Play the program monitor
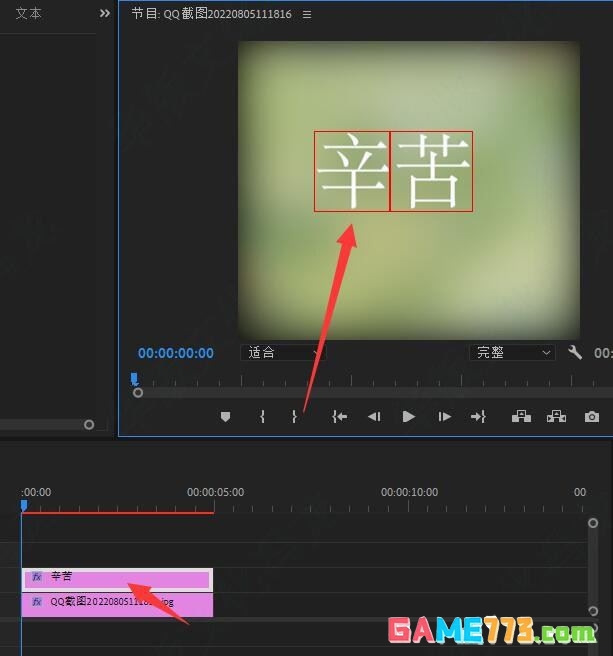Screen dimensions: 613x656 click(408, 417)
